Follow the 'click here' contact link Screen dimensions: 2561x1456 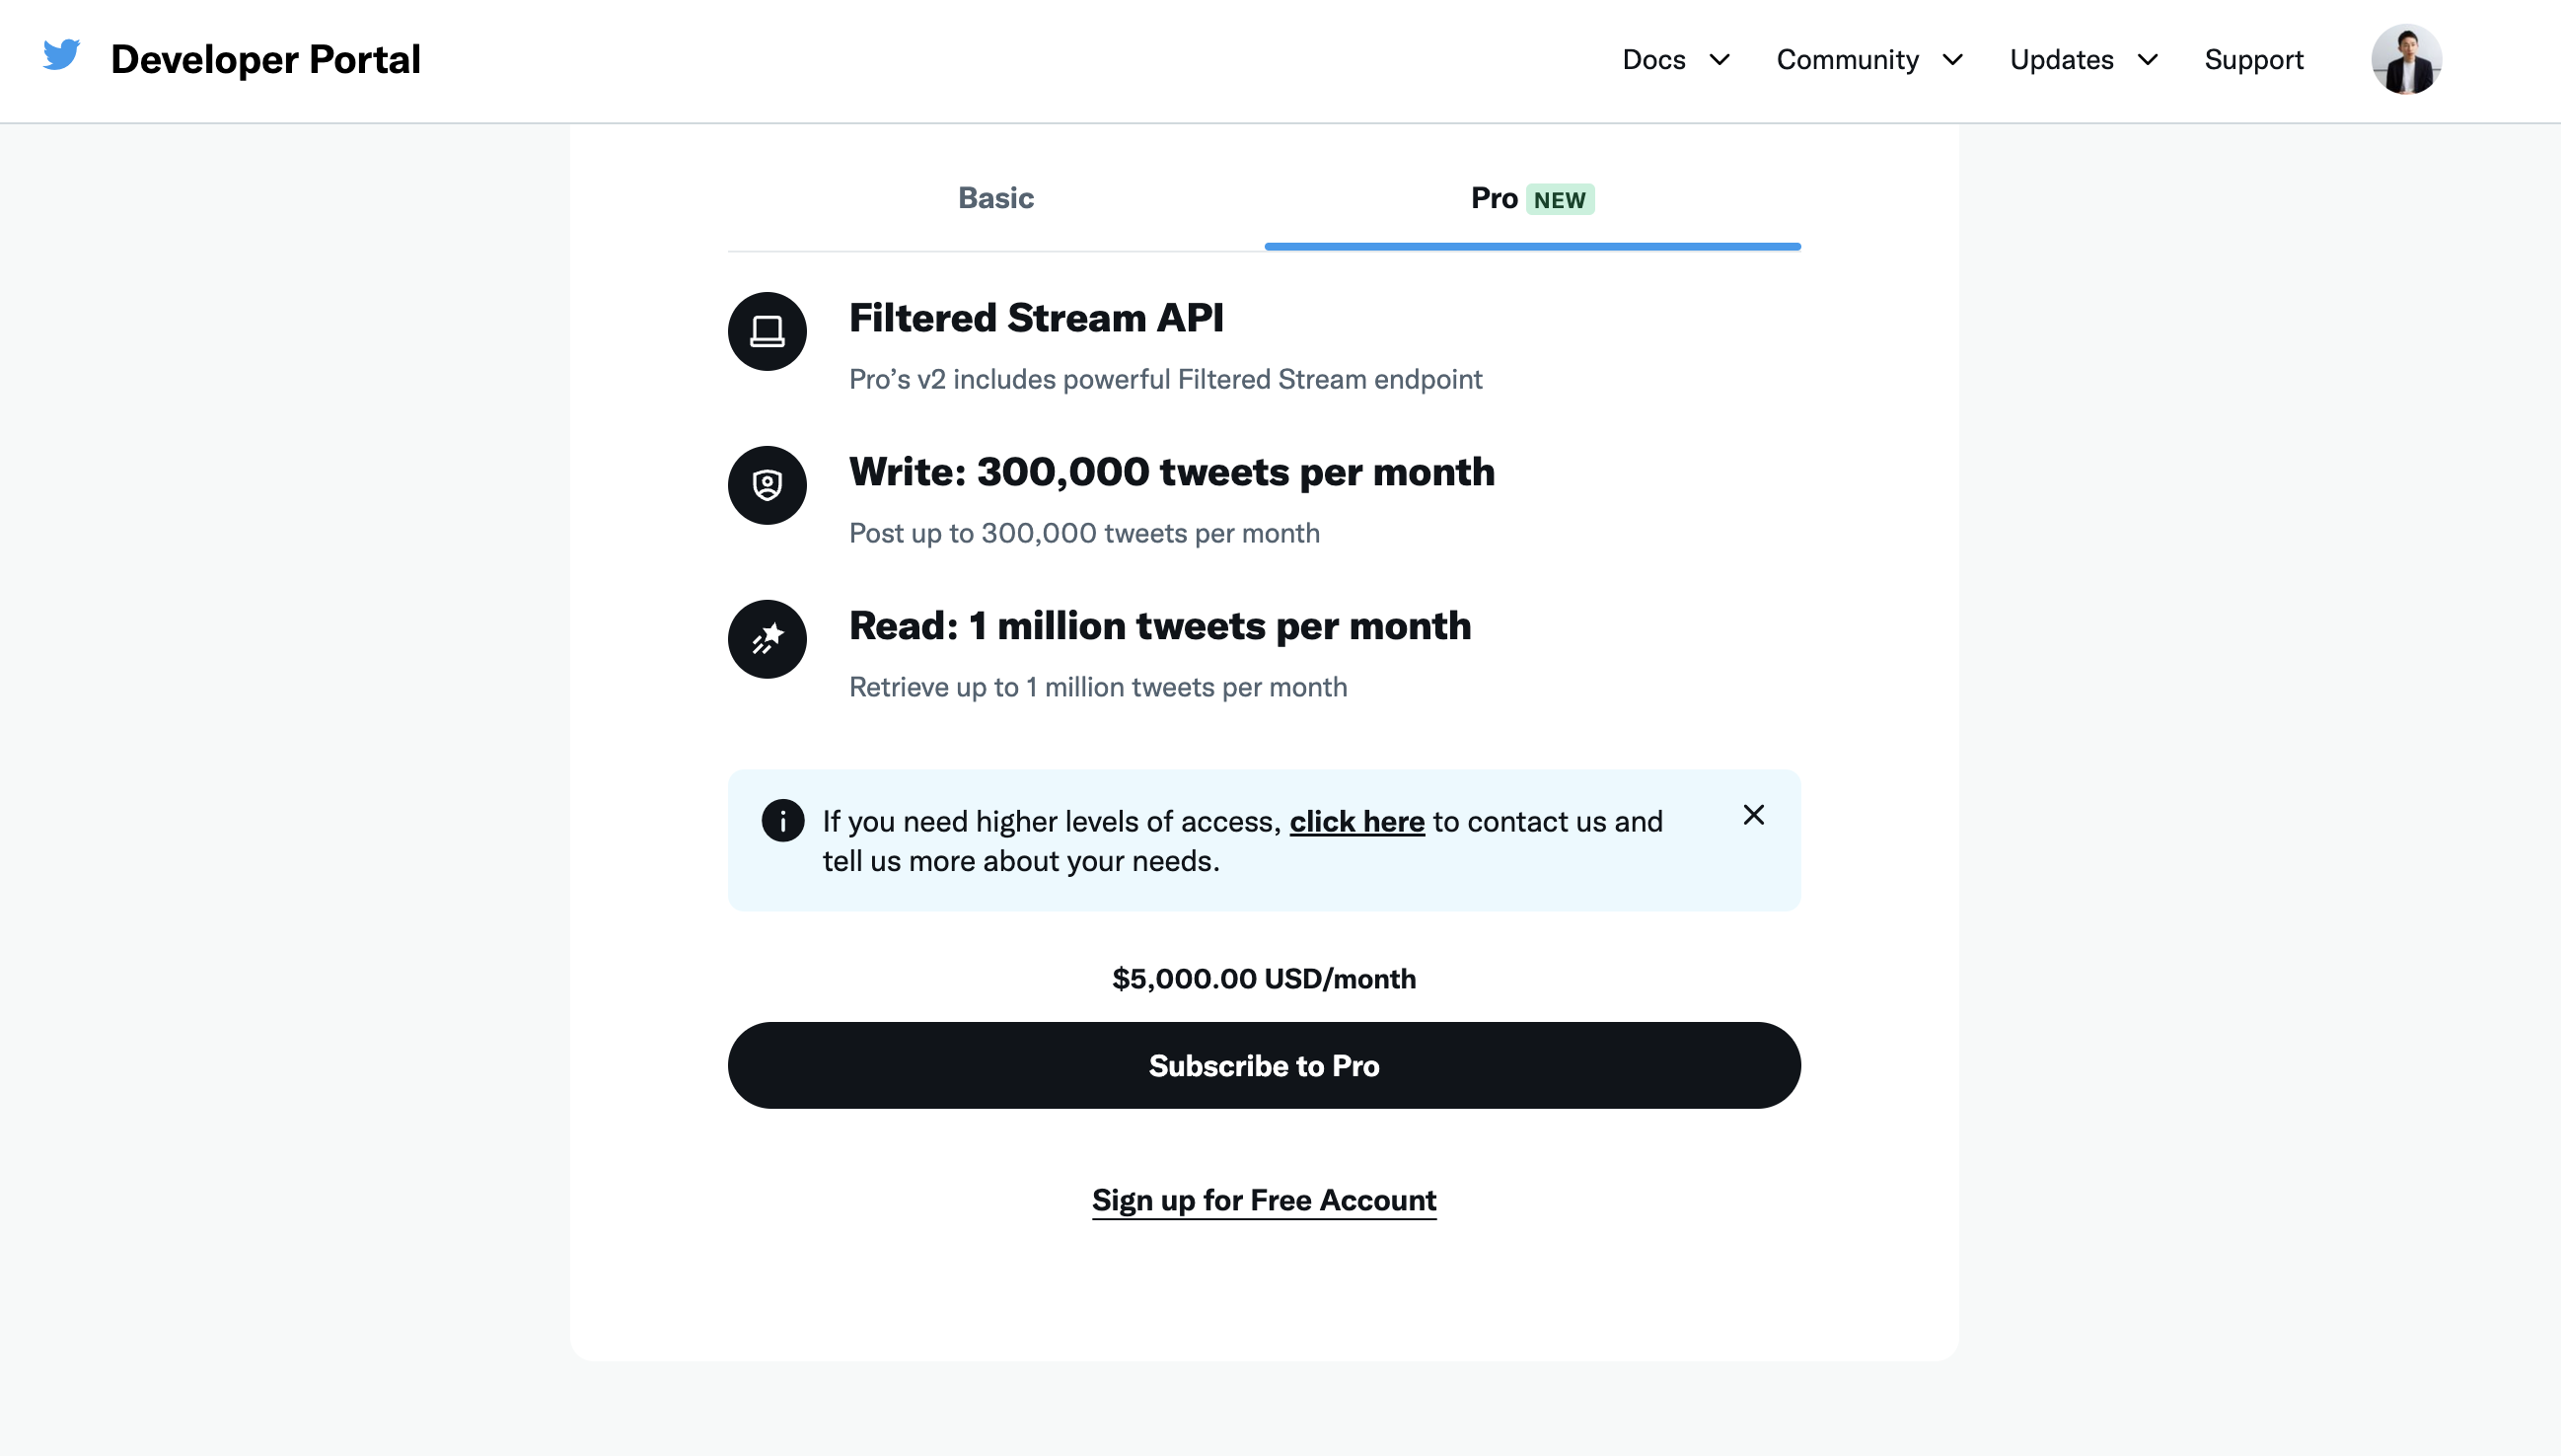(x=1356, y=822)
